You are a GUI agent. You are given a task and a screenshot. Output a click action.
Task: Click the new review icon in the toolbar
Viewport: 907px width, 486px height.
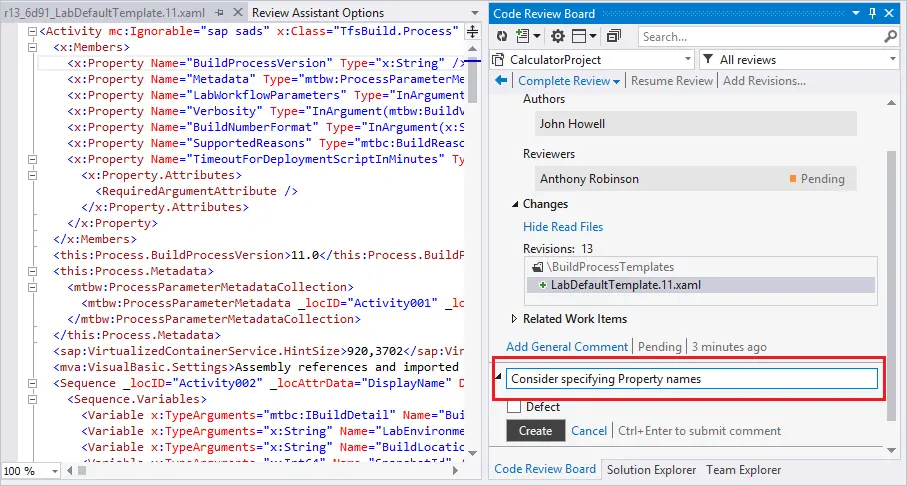[x=523, y=36]
